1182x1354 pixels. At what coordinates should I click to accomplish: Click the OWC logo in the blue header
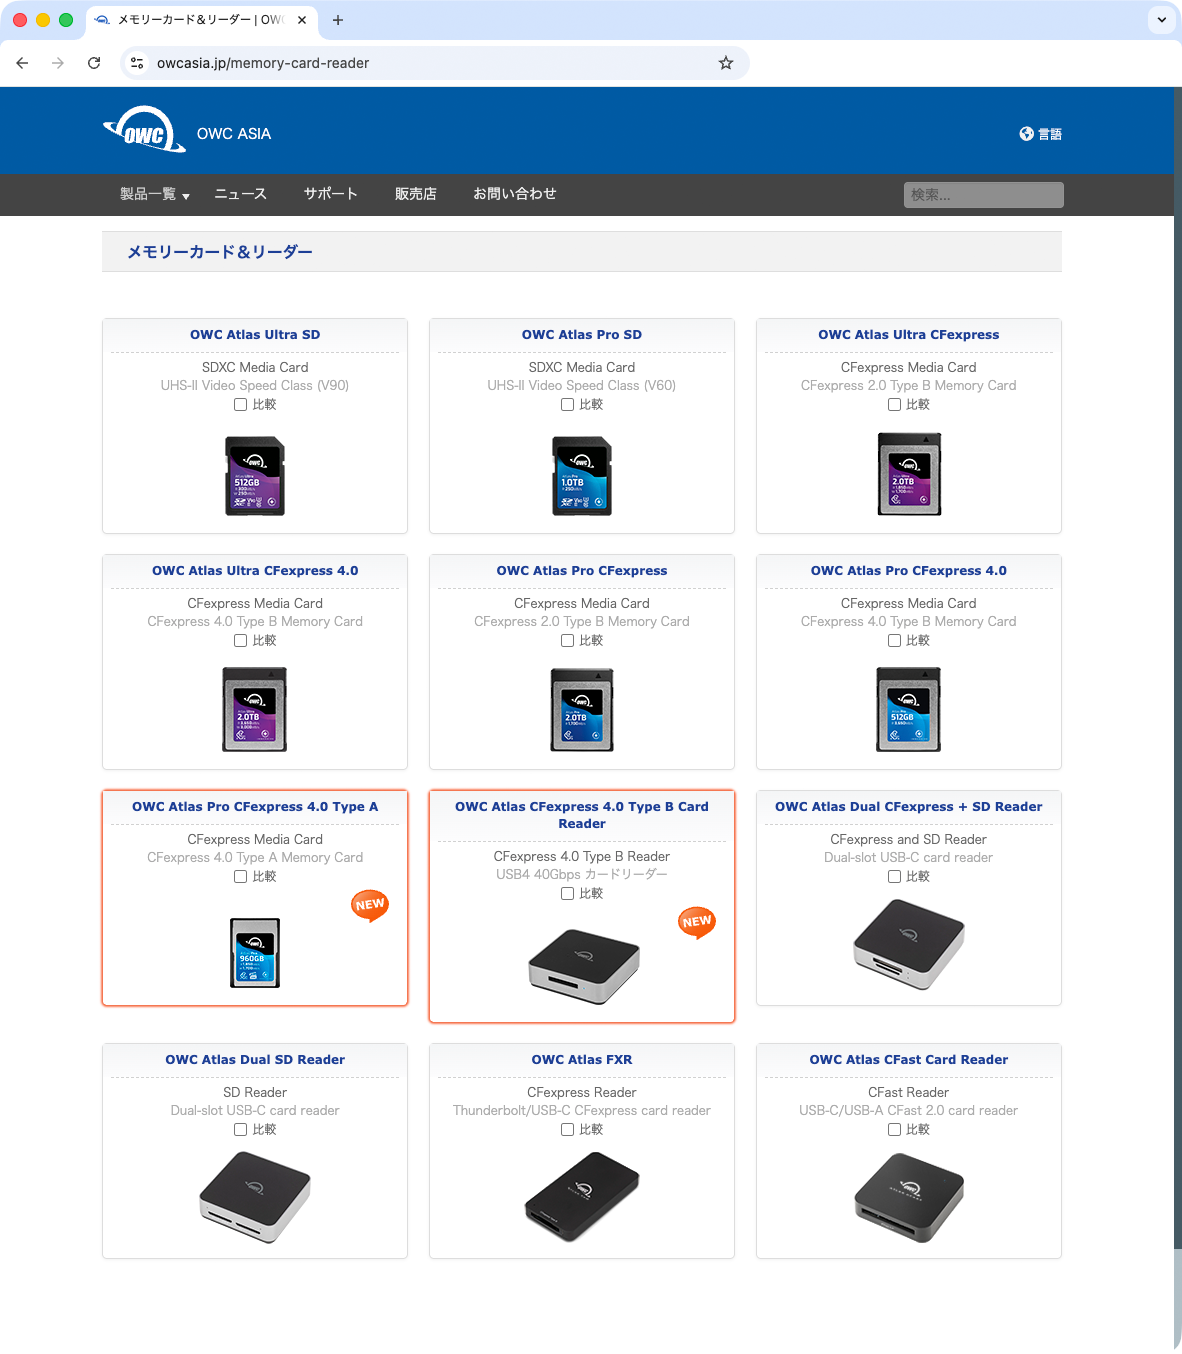click(144, 129)
